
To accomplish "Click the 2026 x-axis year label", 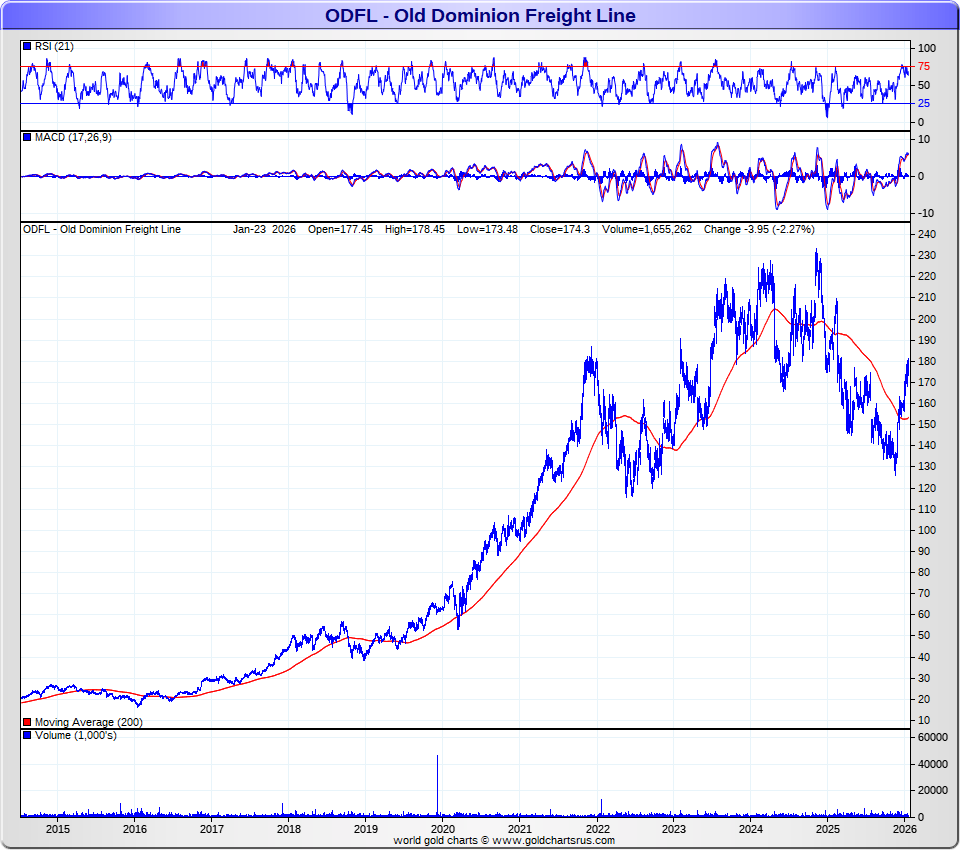I will tap(904, 829).
